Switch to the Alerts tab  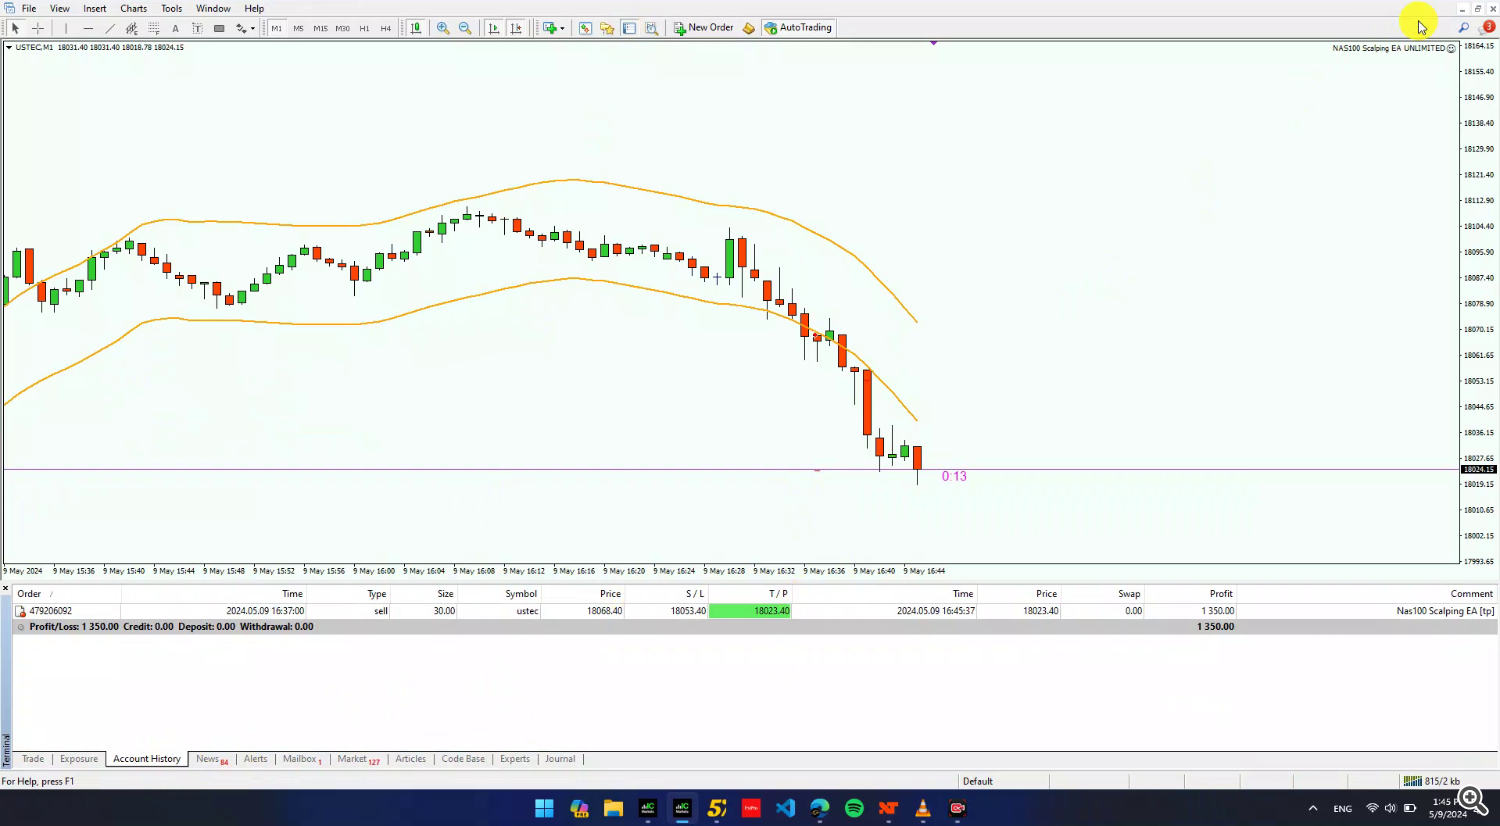click(x=256, y=759)
